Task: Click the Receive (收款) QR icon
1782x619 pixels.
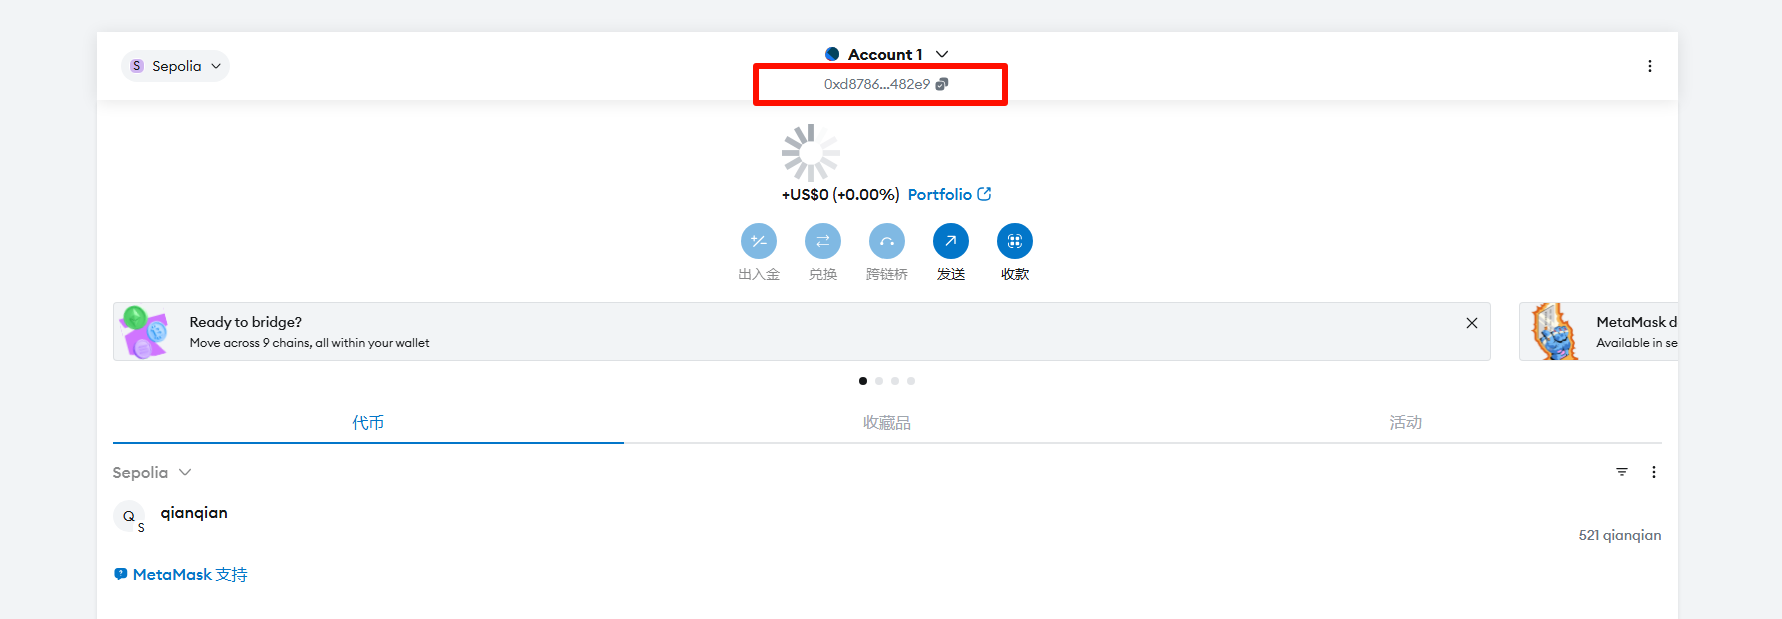Action: (x=1015, y=241)
